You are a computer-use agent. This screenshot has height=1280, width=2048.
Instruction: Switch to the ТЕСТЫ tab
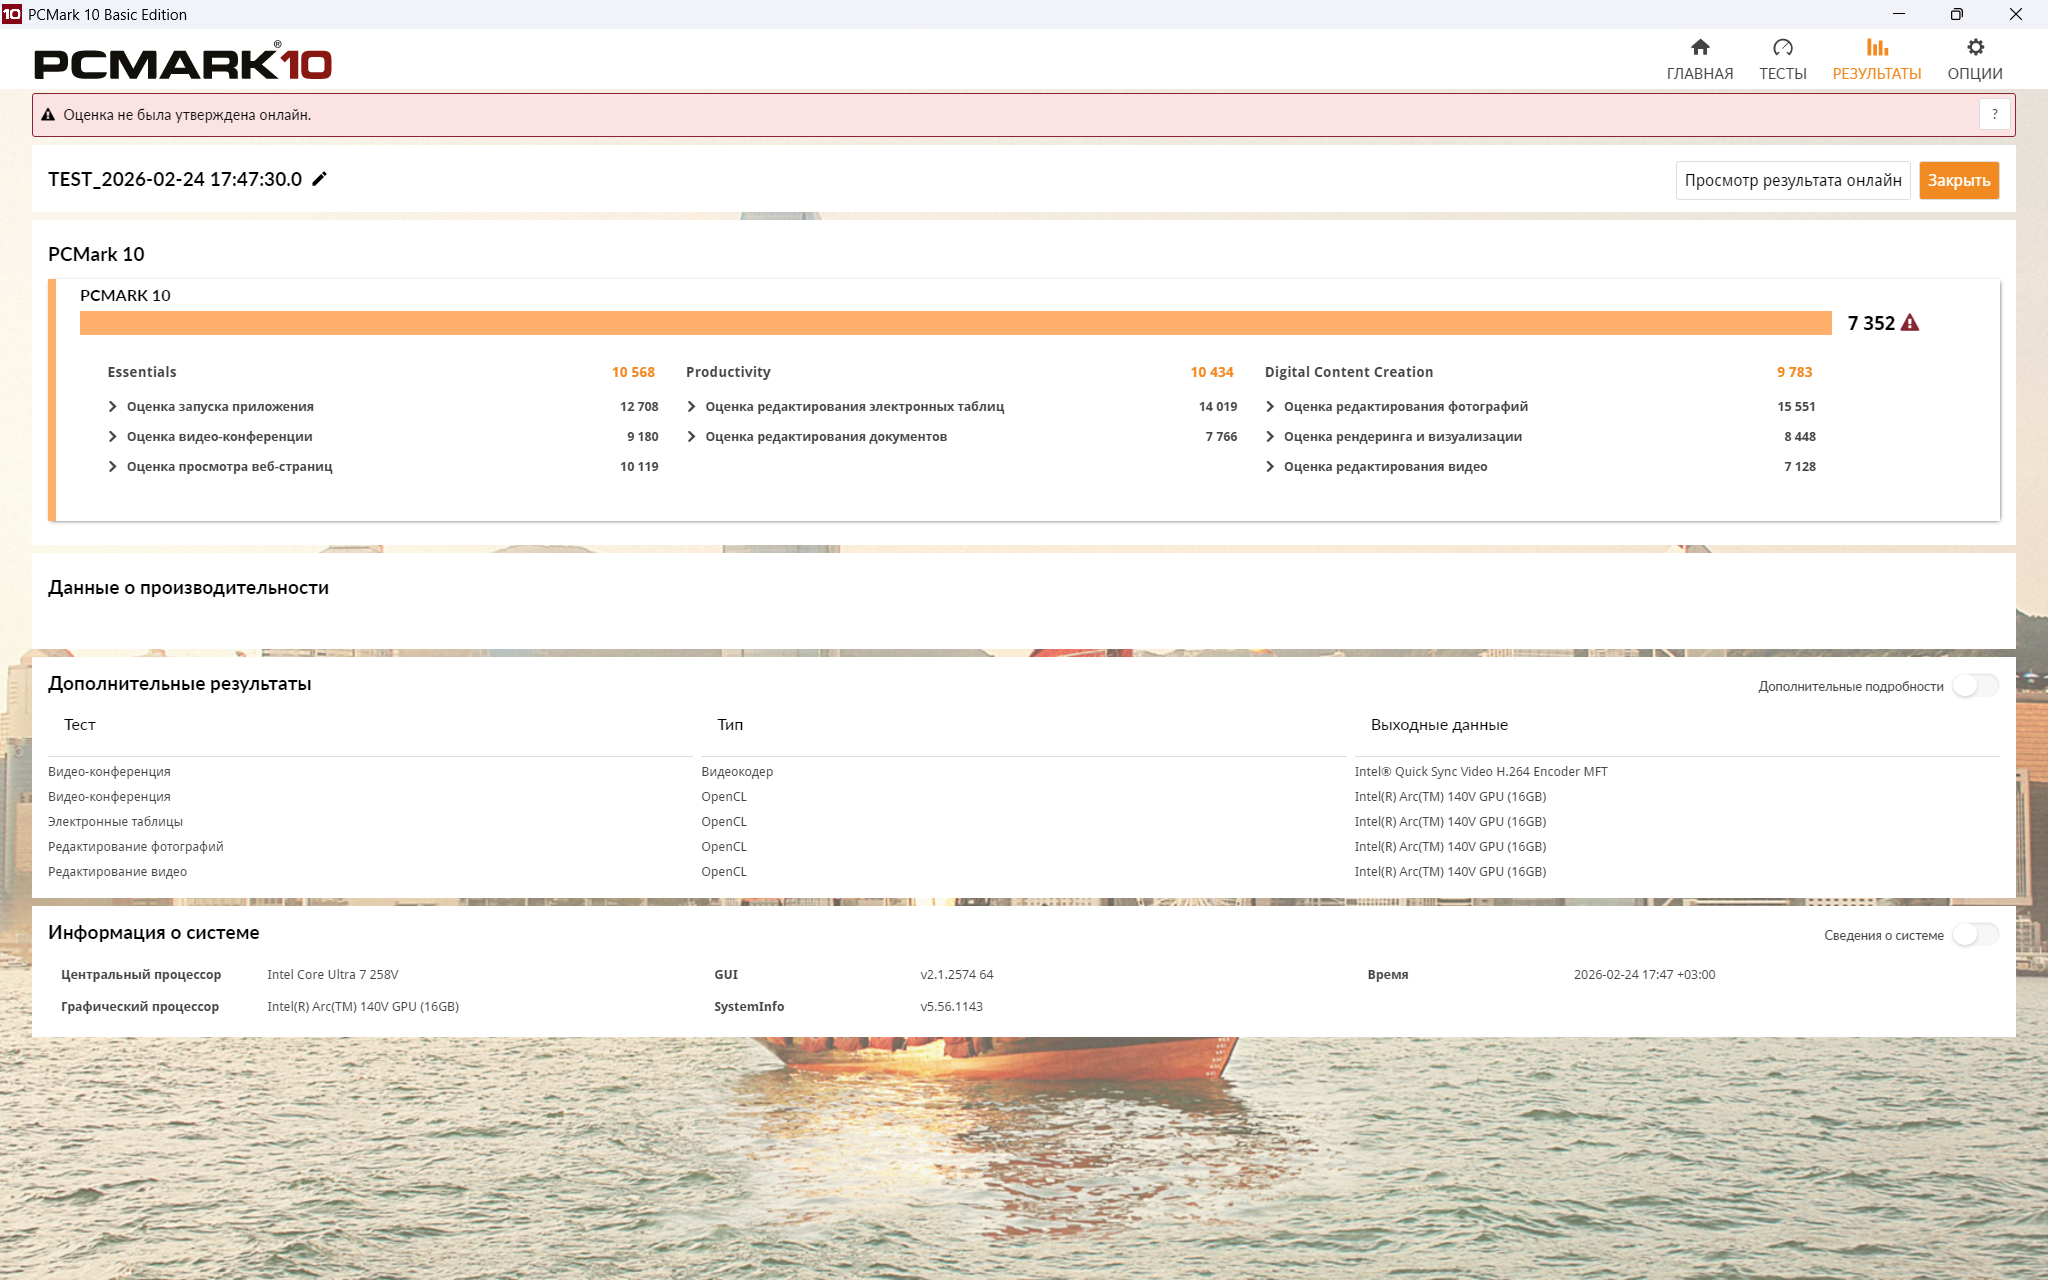click(1782, 74)
